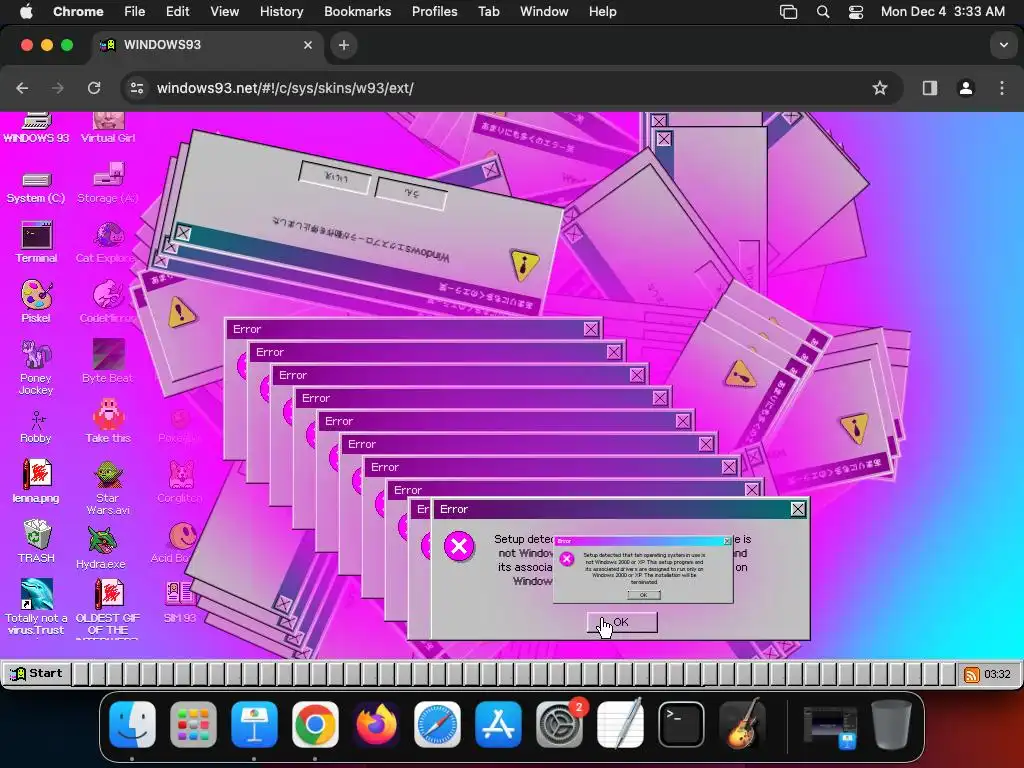This screenshot has width=1024, height=768.
Task: Open the Corglitch desktop icon
Action: pyautogui.click(x=180, y=482)
